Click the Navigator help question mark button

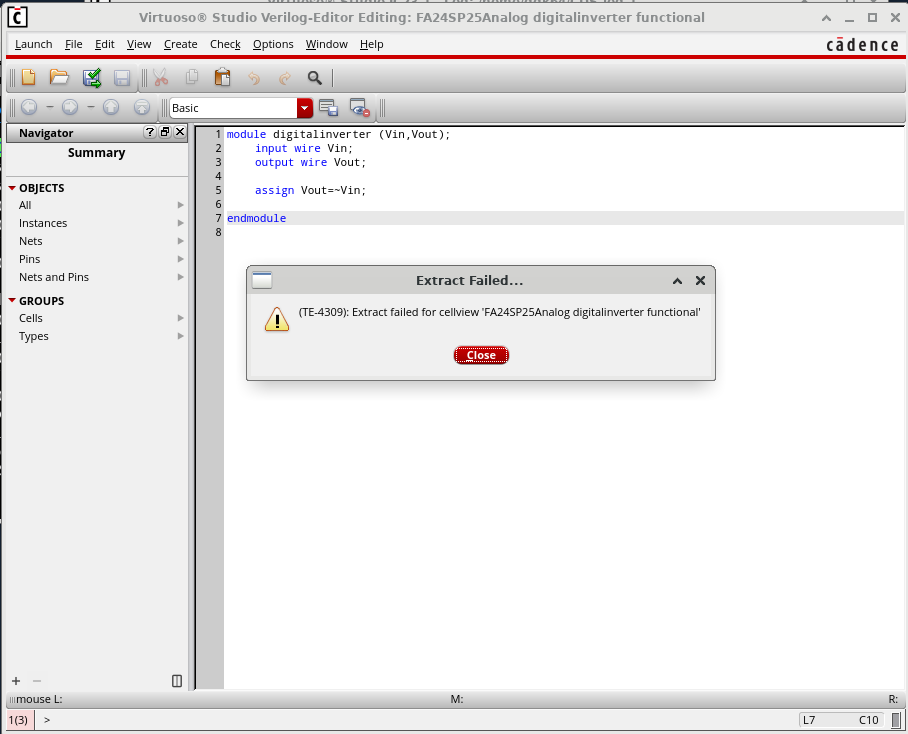point(150,132)
